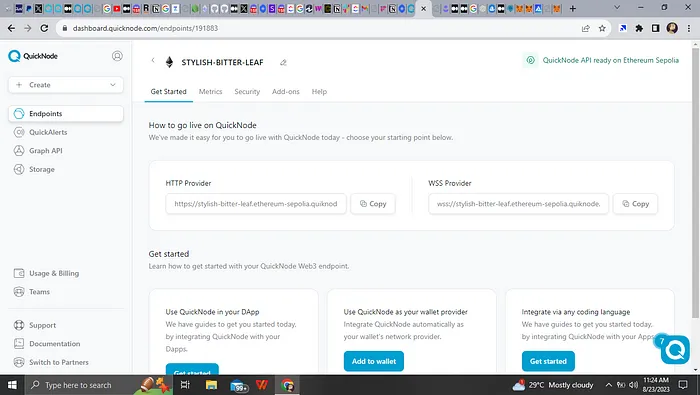Open Usage & Billing page
The width and height of the screenshot is (700, 395).
(54, 273)
